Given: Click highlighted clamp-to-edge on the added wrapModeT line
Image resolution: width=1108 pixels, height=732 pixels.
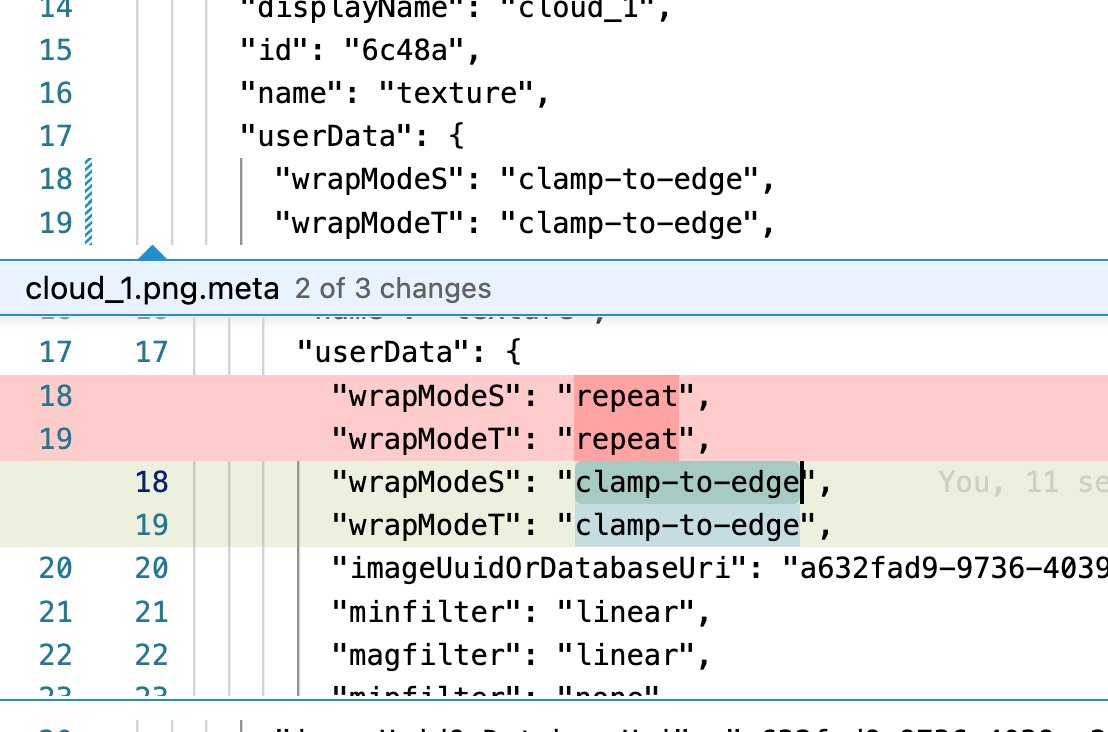Looking at the screenshot, I should [687, 525].
